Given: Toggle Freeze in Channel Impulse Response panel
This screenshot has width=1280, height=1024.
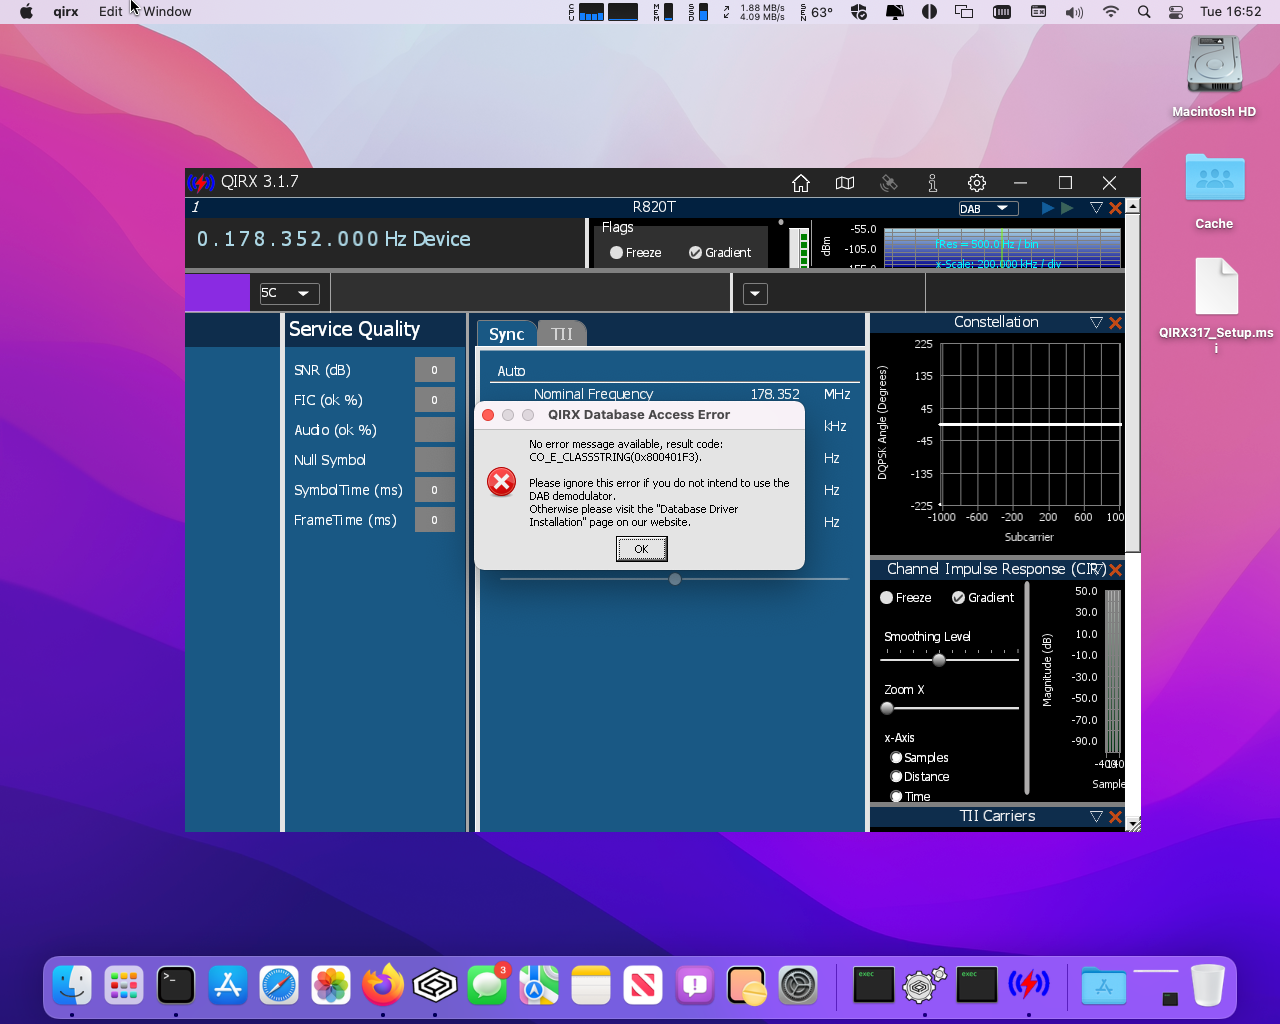Looking at the screenshot, I should coord(905,598).
